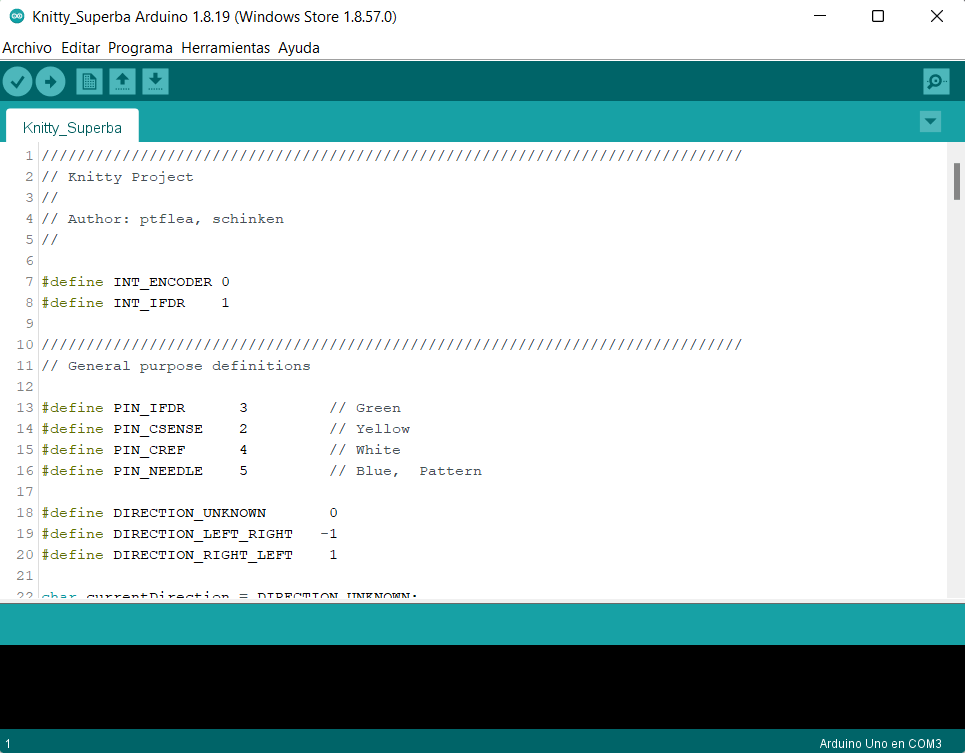Click in the black console output area

point(480,686)
